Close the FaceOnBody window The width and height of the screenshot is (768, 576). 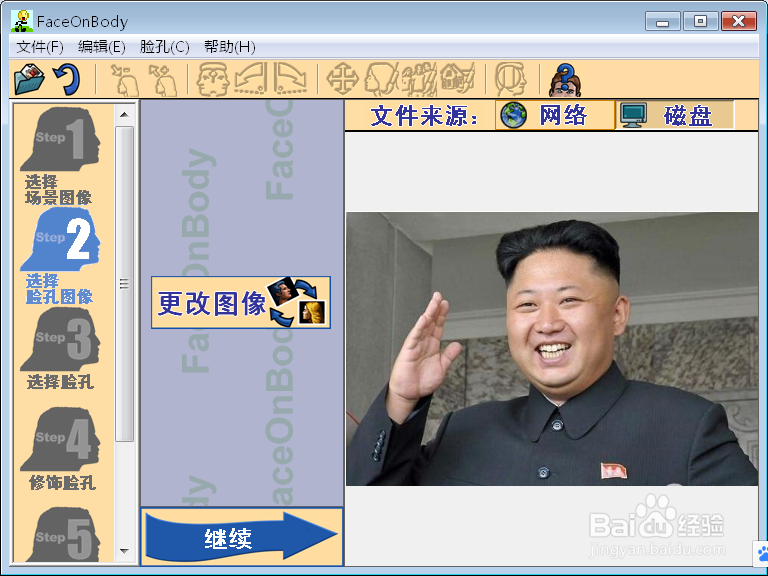pos(739,21)
